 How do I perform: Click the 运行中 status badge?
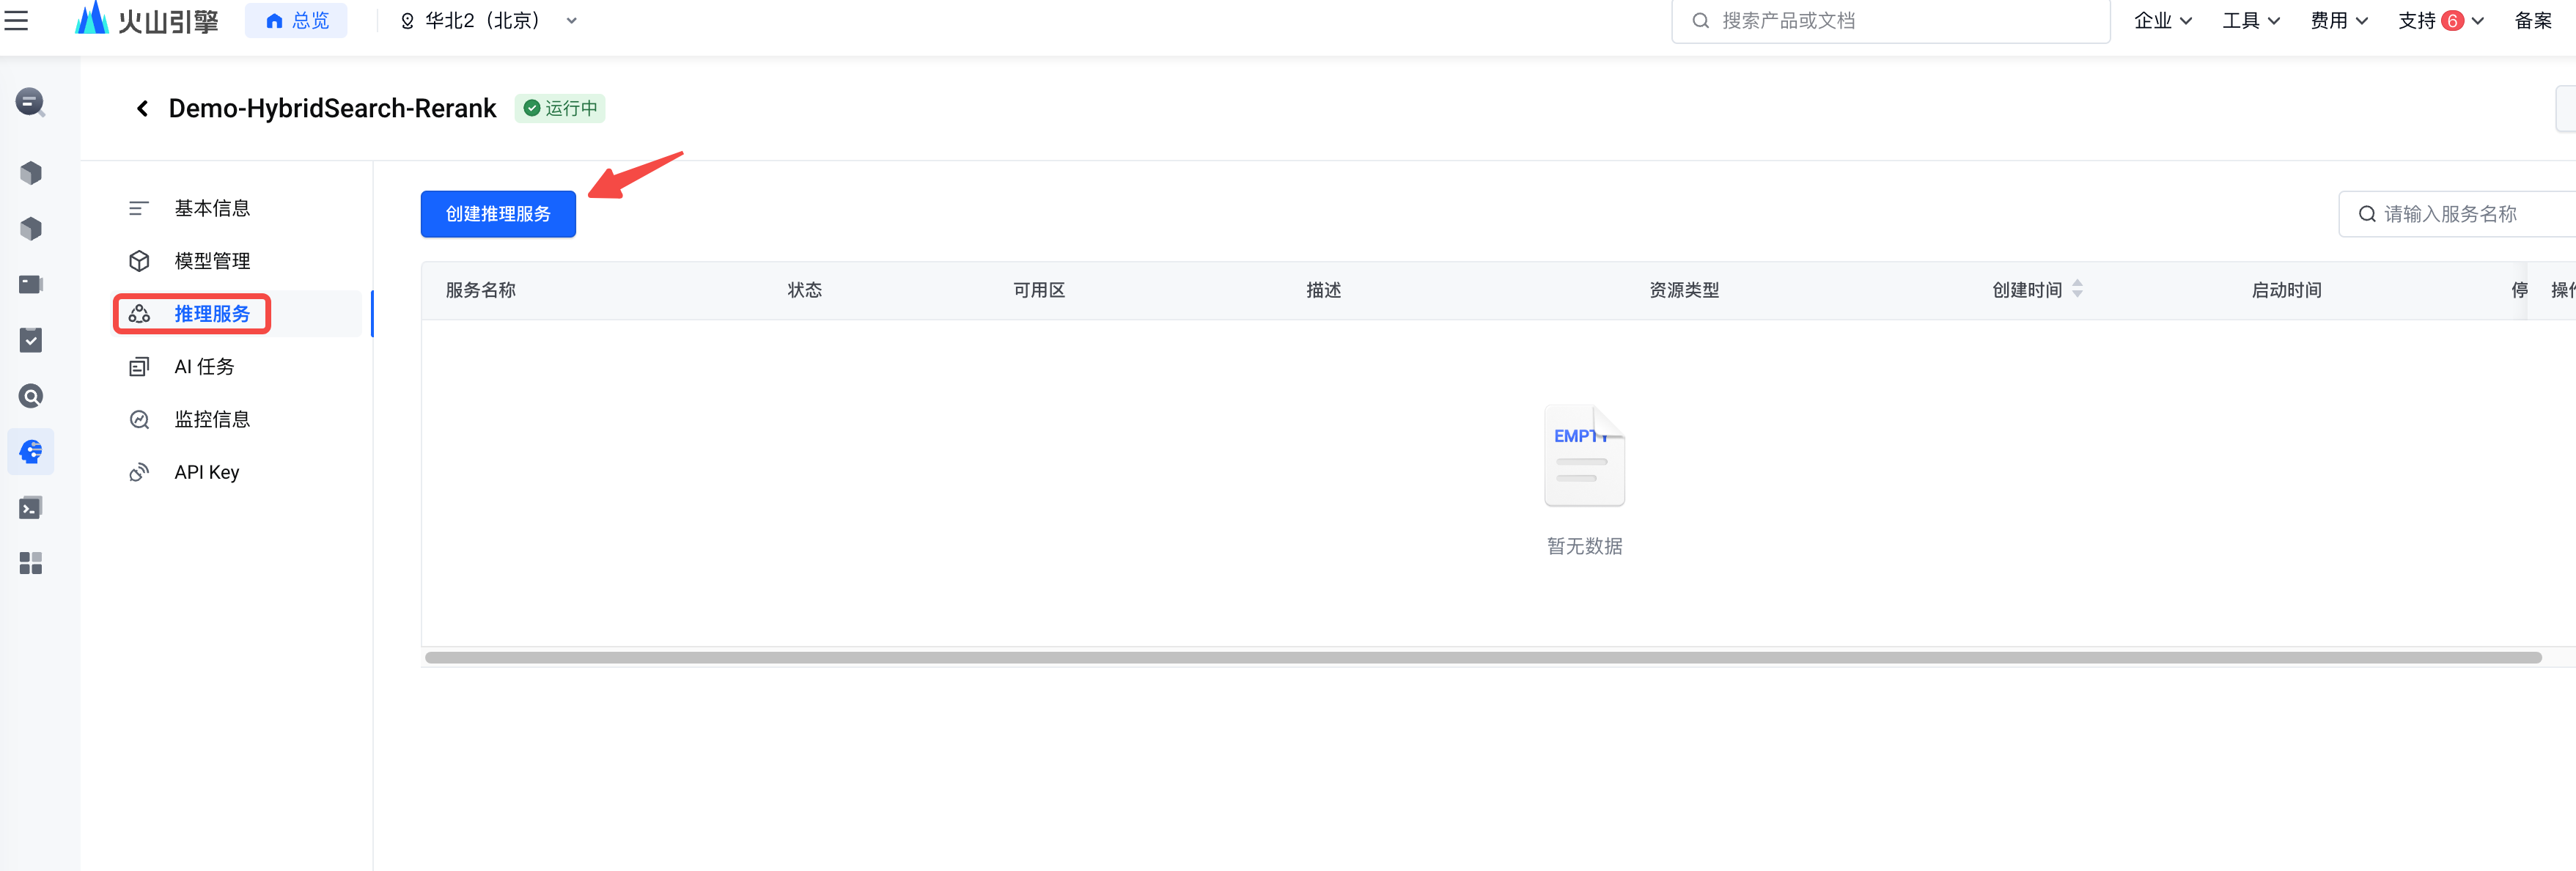[560, 108]
